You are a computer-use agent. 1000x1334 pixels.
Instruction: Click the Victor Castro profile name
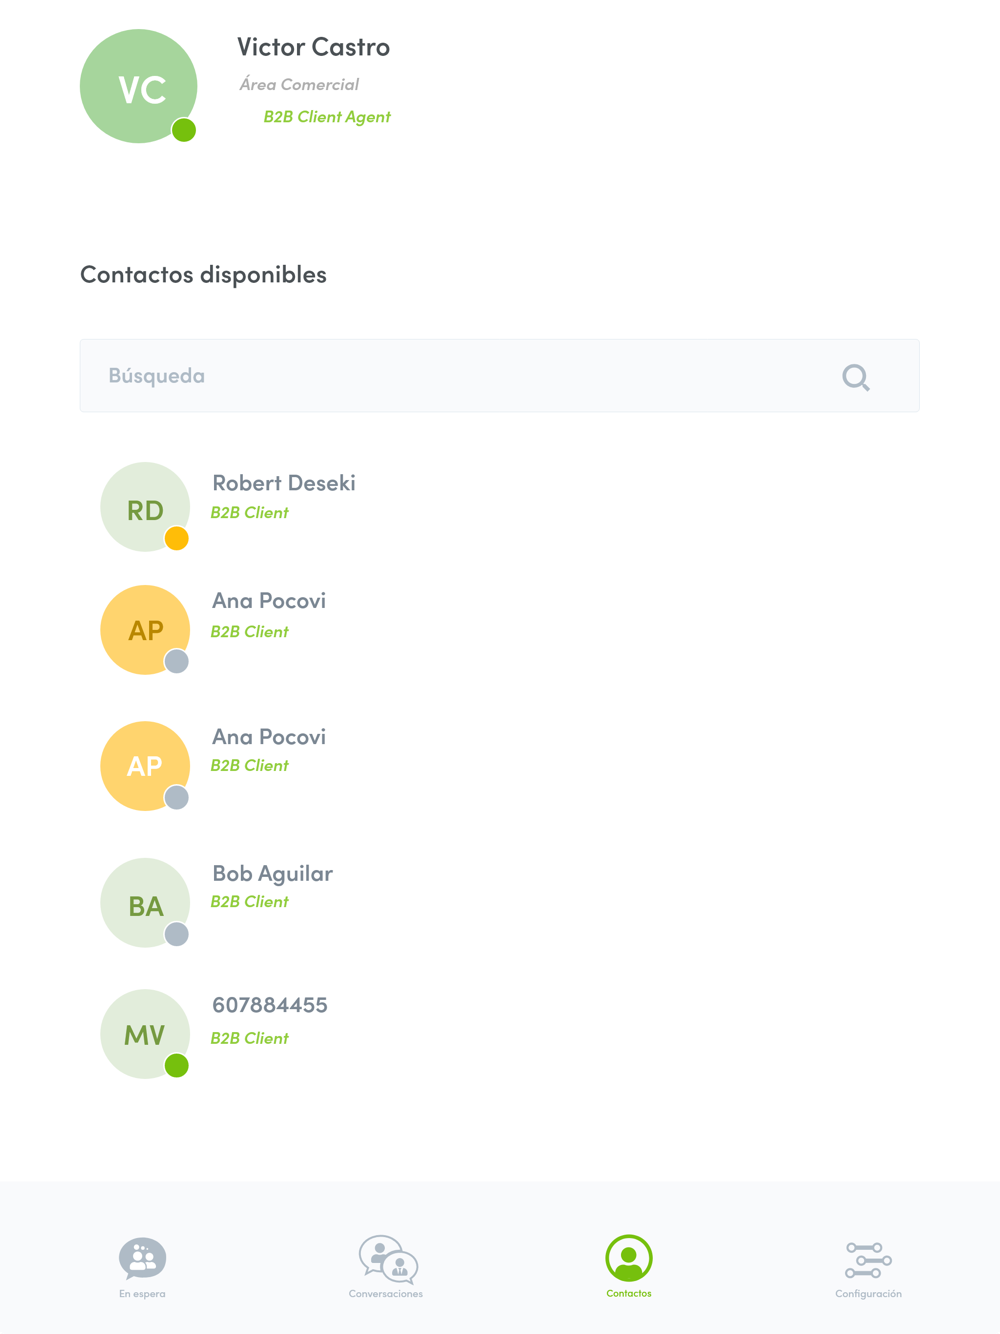[x=313, y=47]
